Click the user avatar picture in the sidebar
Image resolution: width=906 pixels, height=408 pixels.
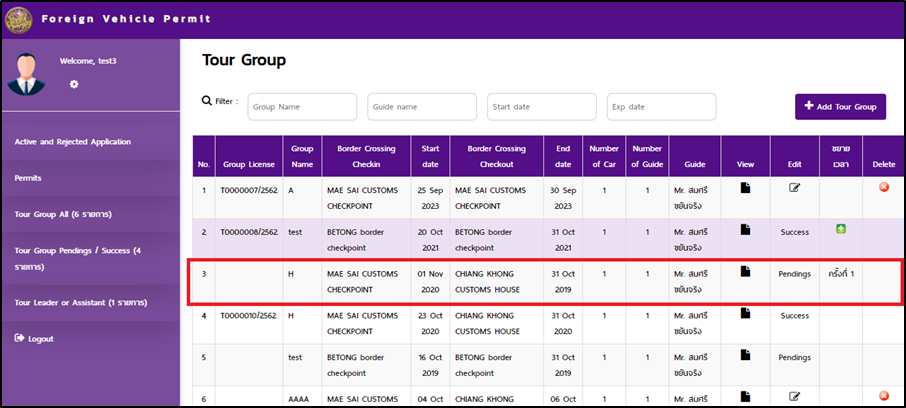27,73
